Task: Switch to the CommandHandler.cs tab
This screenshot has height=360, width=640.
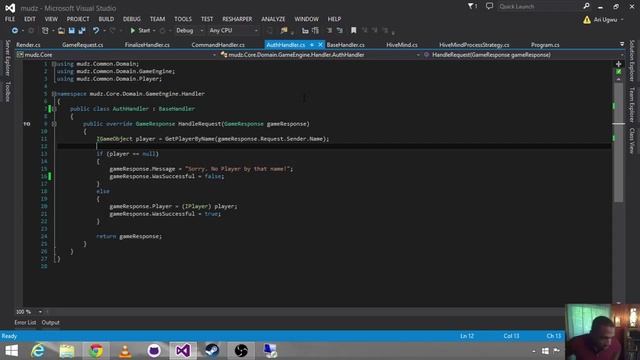Action: tap(218, 45)
